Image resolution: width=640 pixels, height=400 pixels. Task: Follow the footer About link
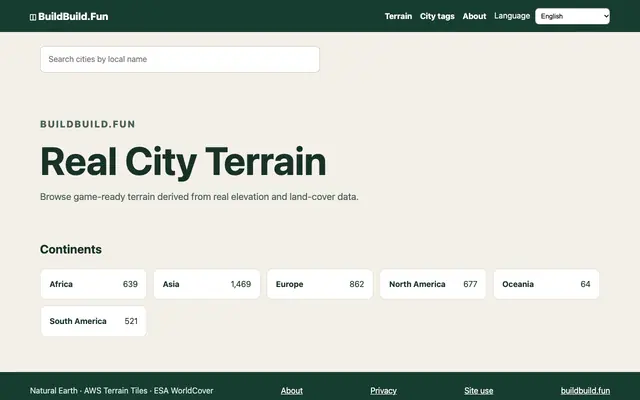tap(291, 391)
